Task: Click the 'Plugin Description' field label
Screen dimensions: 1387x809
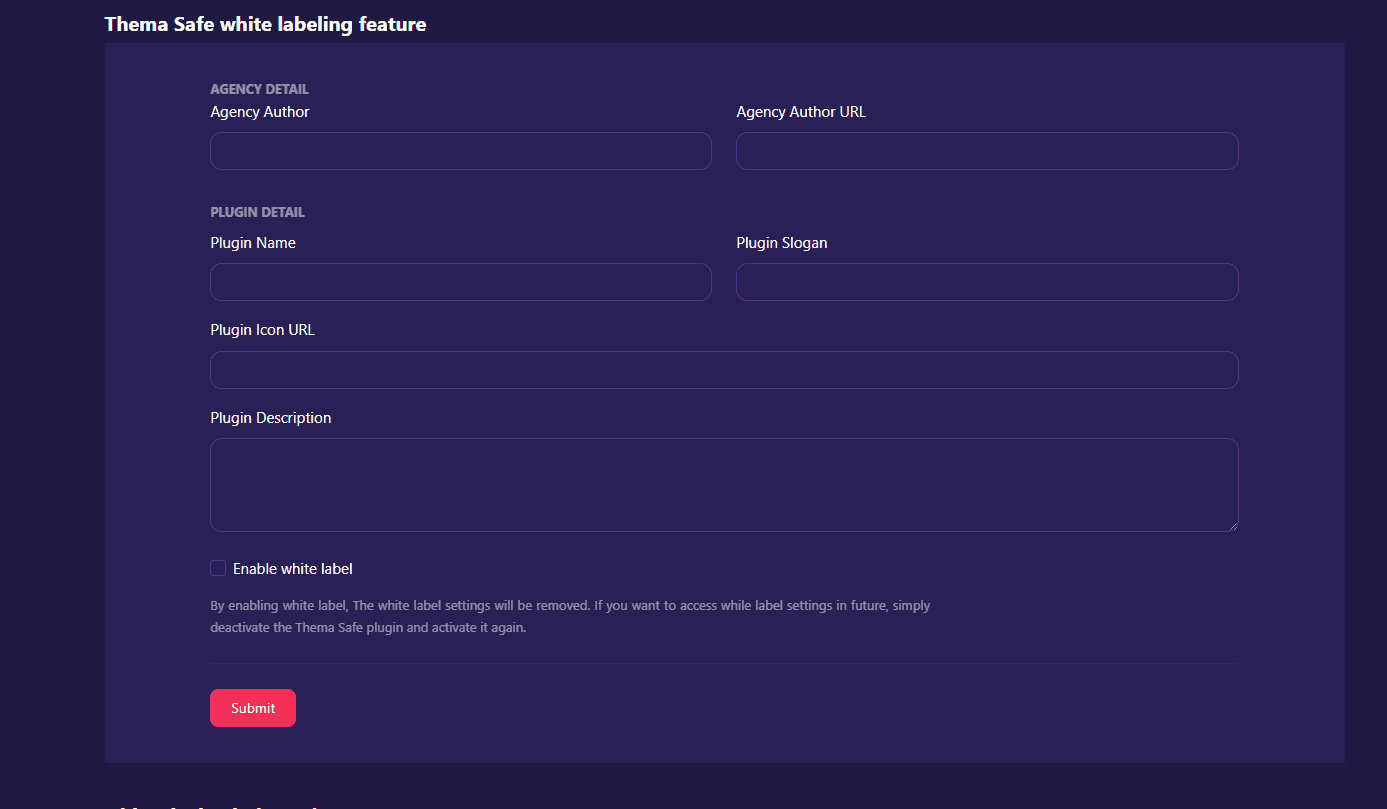Action: (x=271, y=418)
